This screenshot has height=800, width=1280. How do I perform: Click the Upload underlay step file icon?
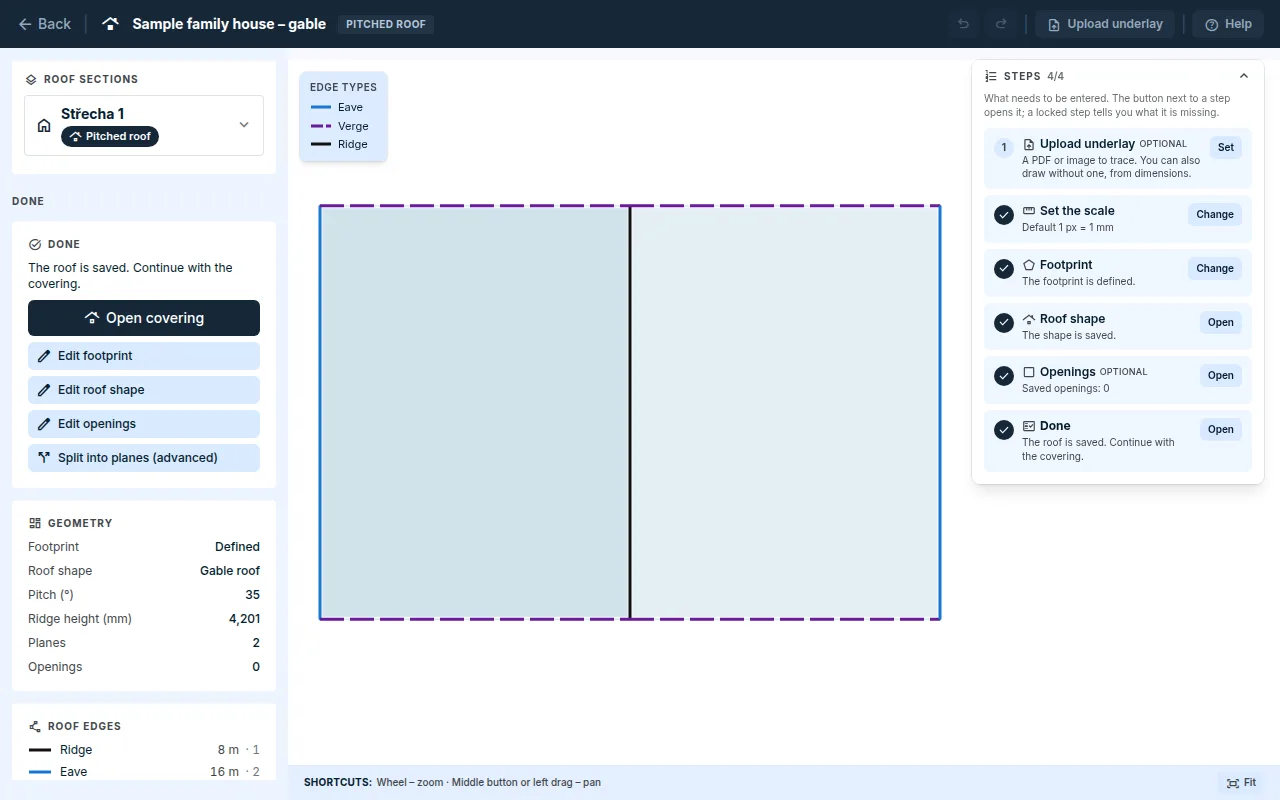[1029, 144]
